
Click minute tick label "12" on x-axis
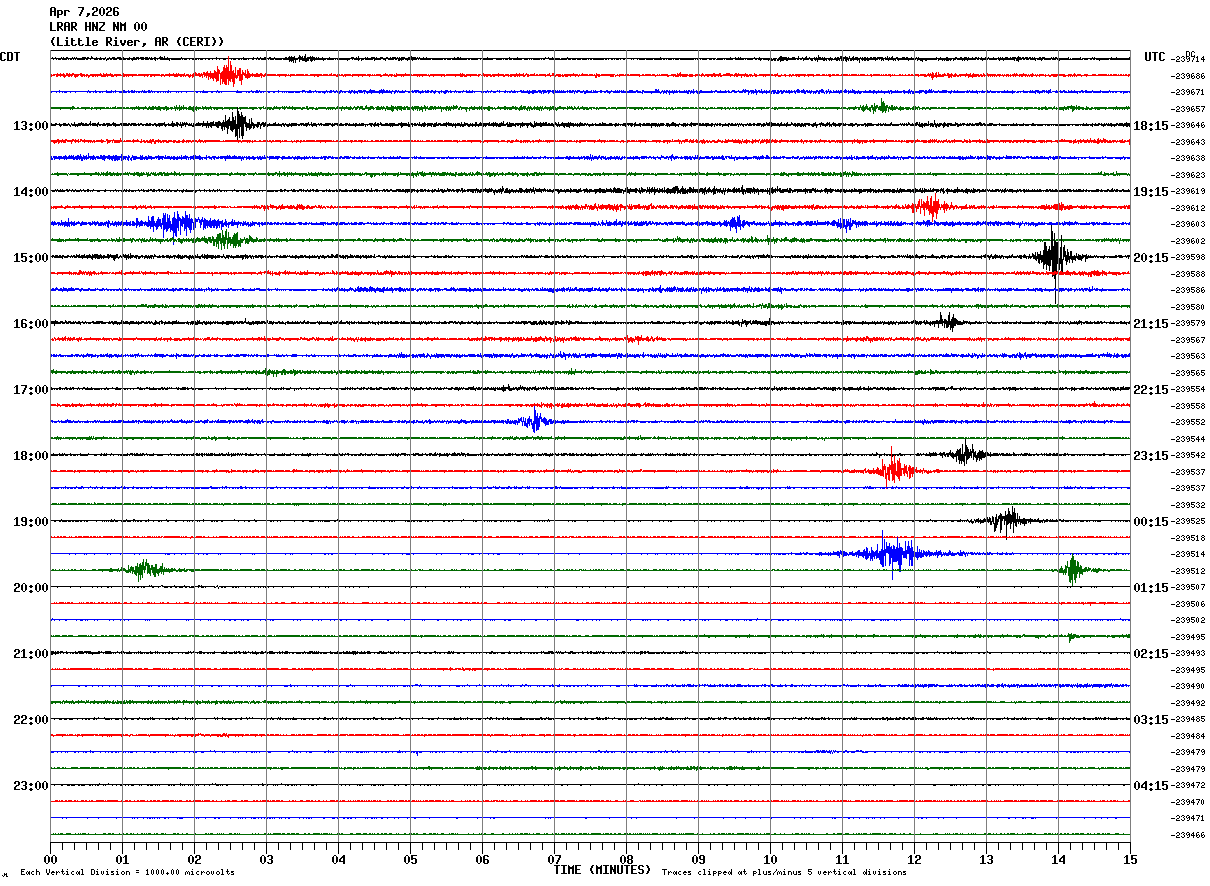coord(914,859)
